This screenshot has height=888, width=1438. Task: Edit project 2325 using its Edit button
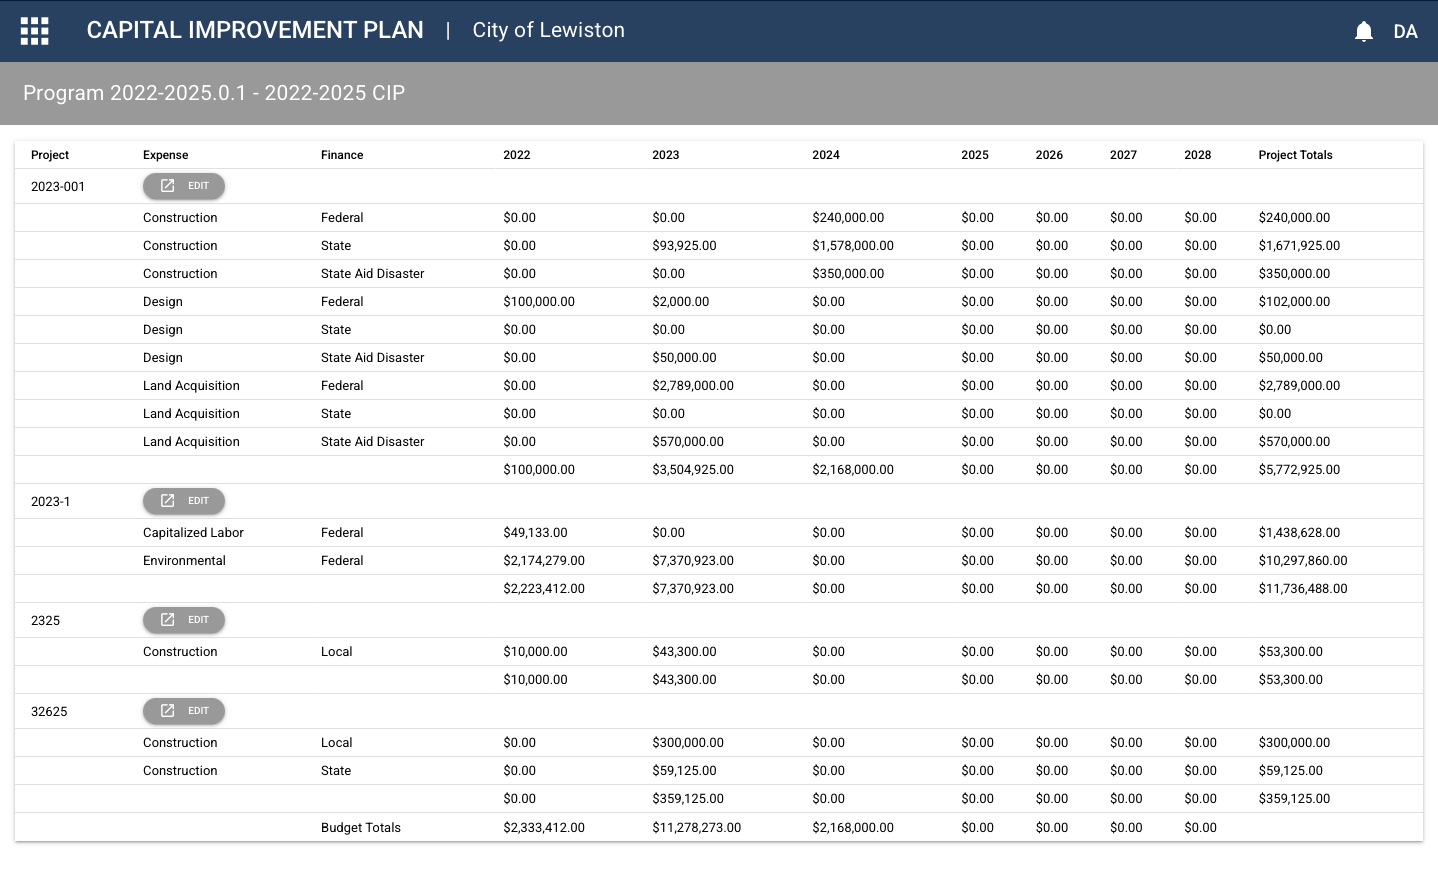coord(184,619)
